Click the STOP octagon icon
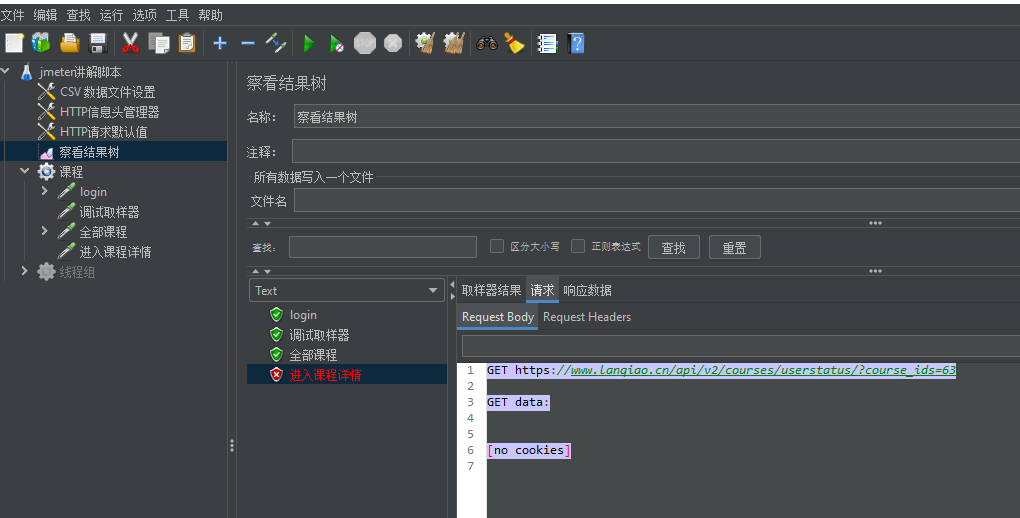The width and height of the screenshot is (1020, 518). [365, 44]
